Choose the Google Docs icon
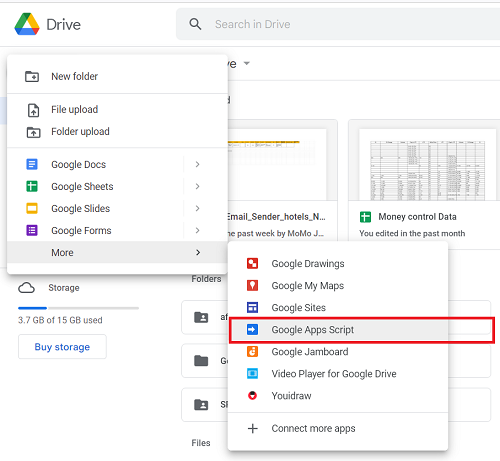This screenshot has height=461, width=500. point(32,164)
